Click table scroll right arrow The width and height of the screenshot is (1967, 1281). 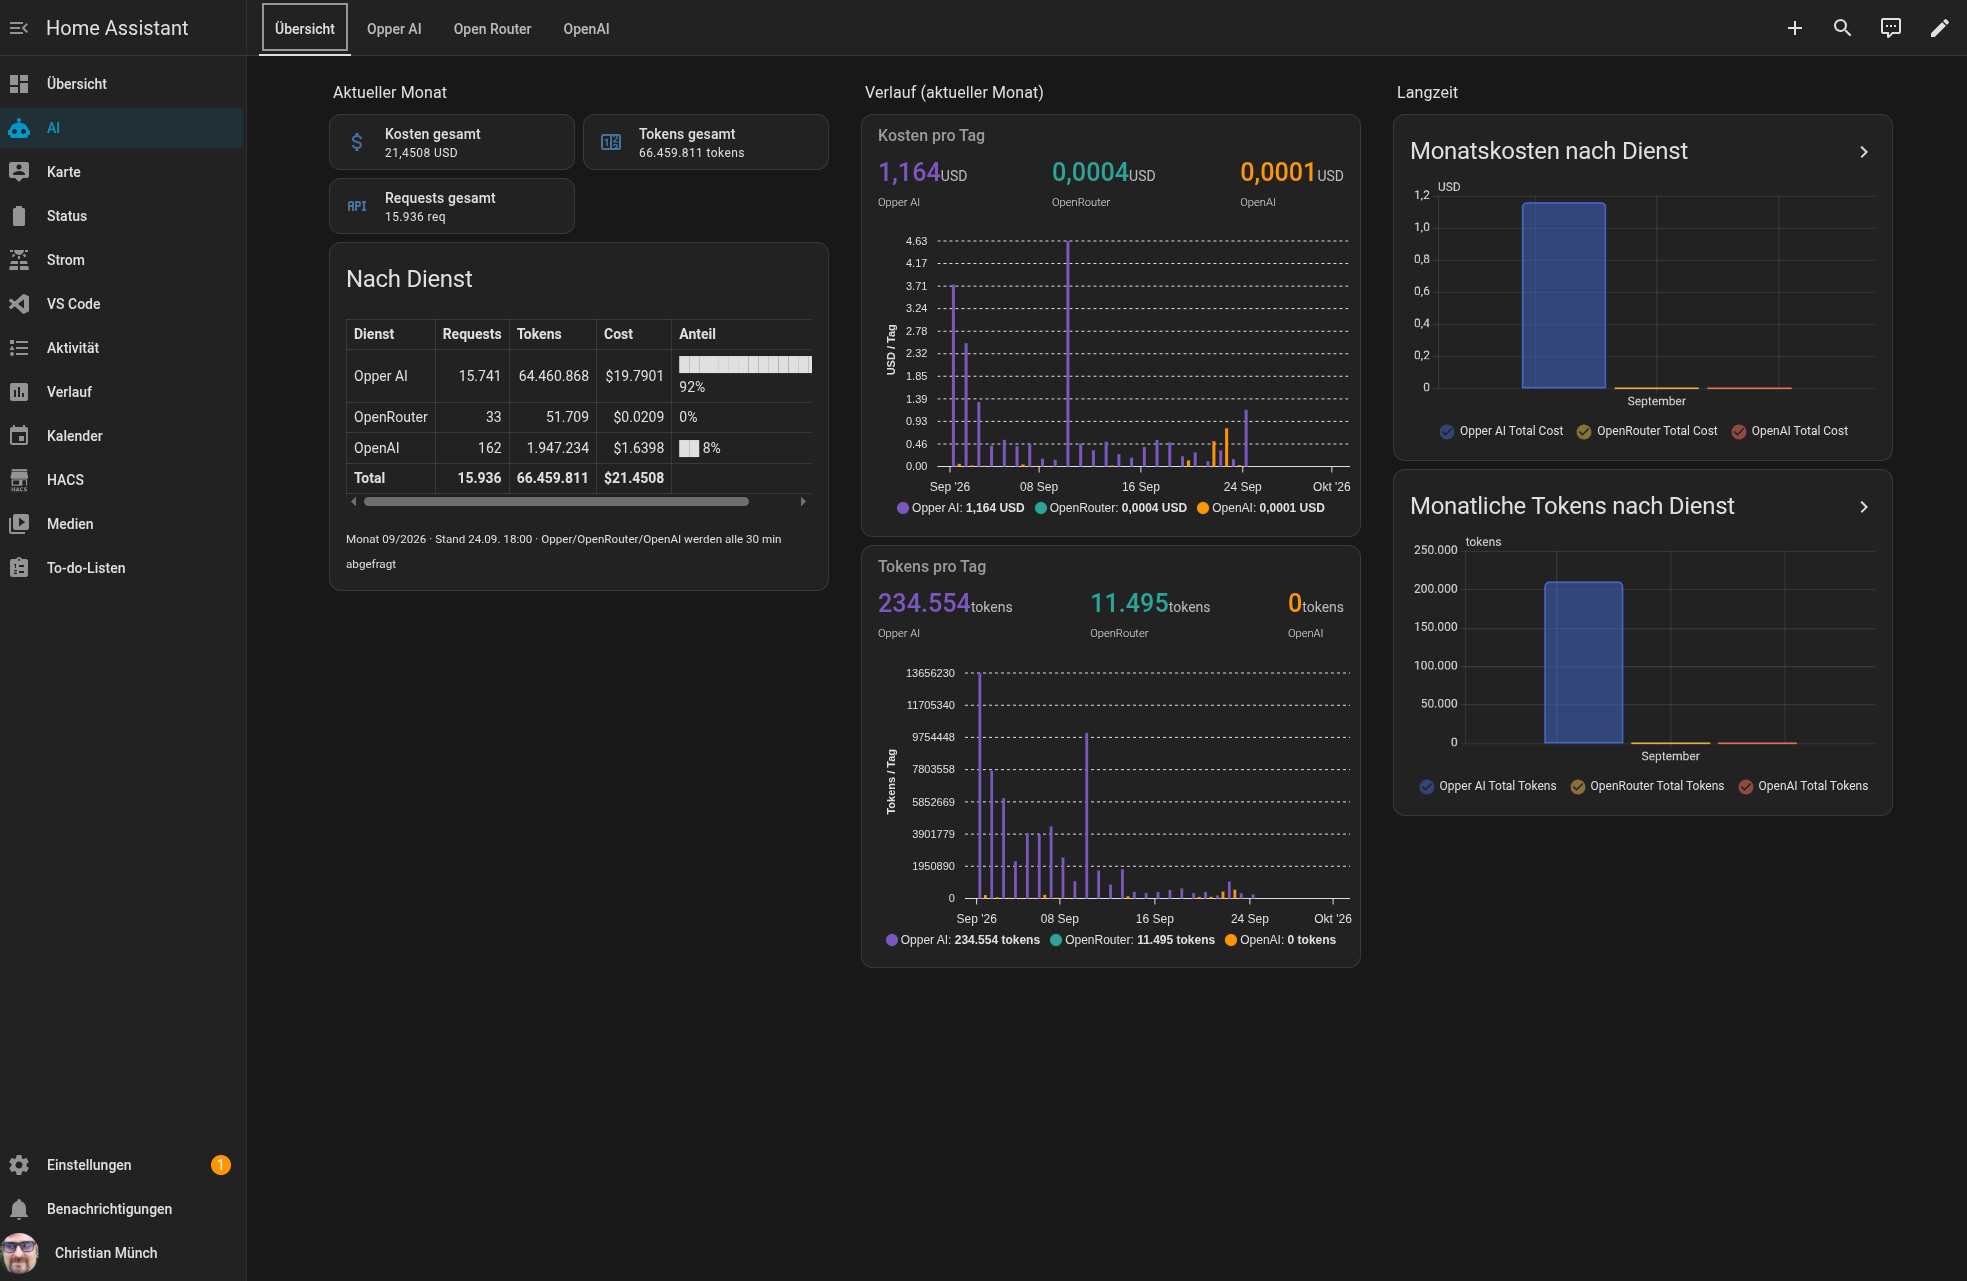point(803,501)
